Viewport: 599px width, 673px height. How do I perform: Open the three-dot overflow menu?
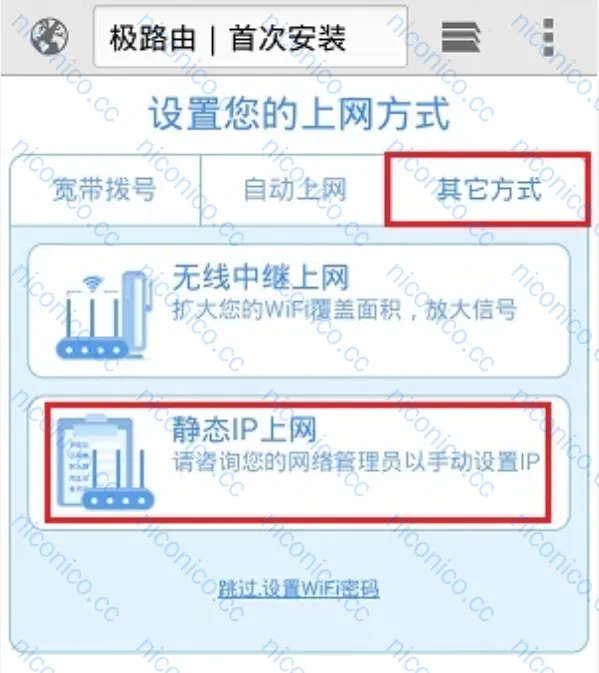click(548, 37)
